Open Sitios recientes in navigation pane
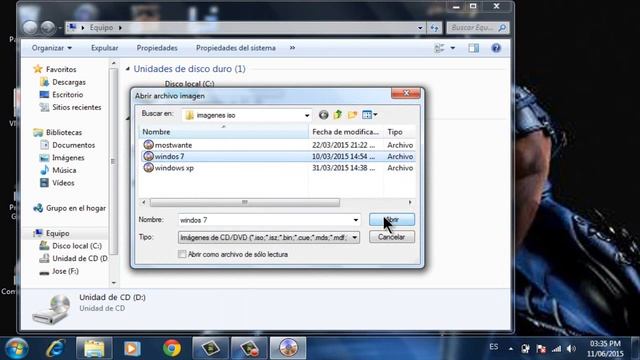Viewport: 640px width, 360px height. coord(76,107)
